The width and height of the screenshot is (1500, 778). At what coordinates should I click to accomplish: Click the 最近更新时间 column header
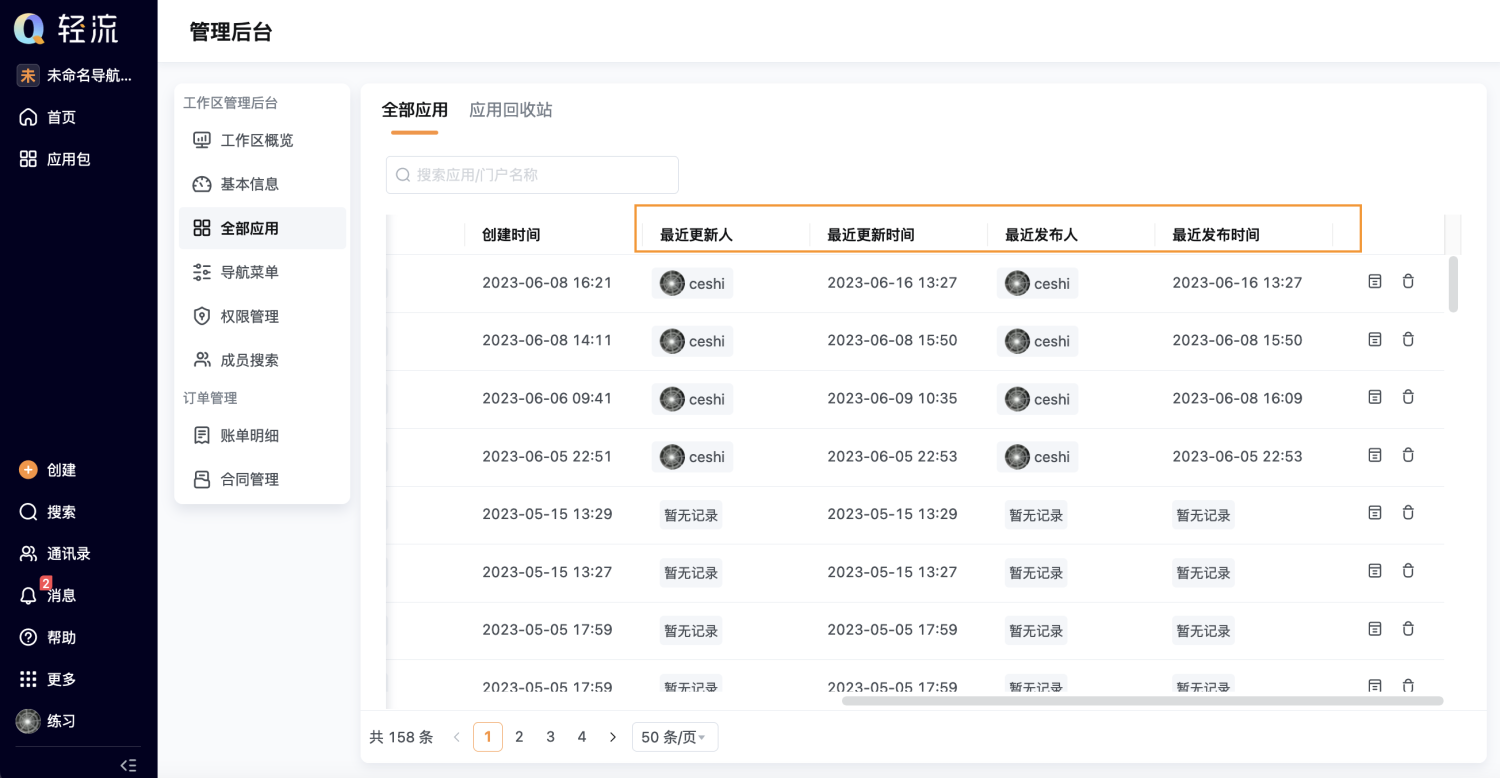point(871,235)
